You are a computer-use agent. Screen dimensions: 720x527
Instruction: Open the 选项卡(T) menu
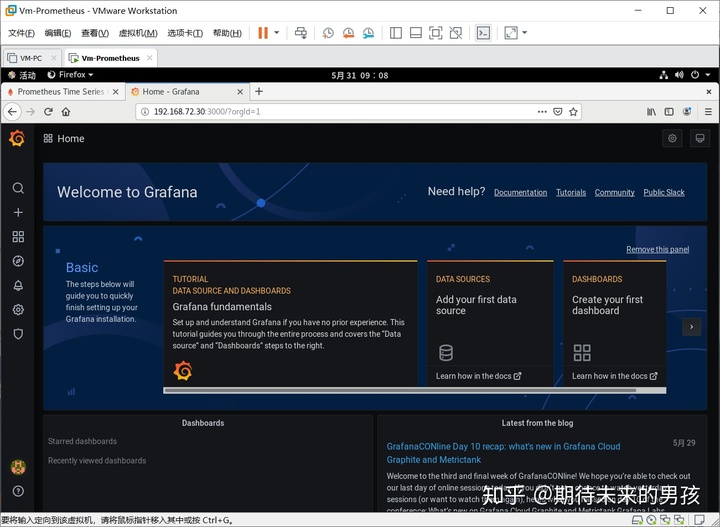tap(185, 33)
